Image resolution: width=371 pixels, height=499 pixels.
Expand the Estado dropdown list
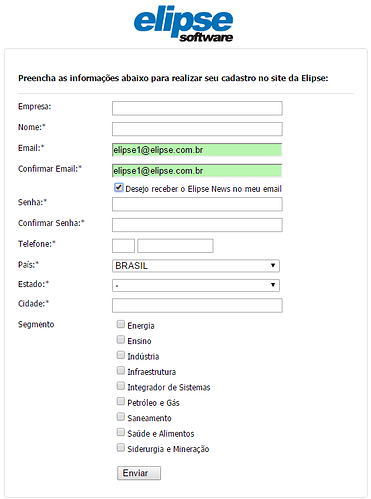coord(196,285)
